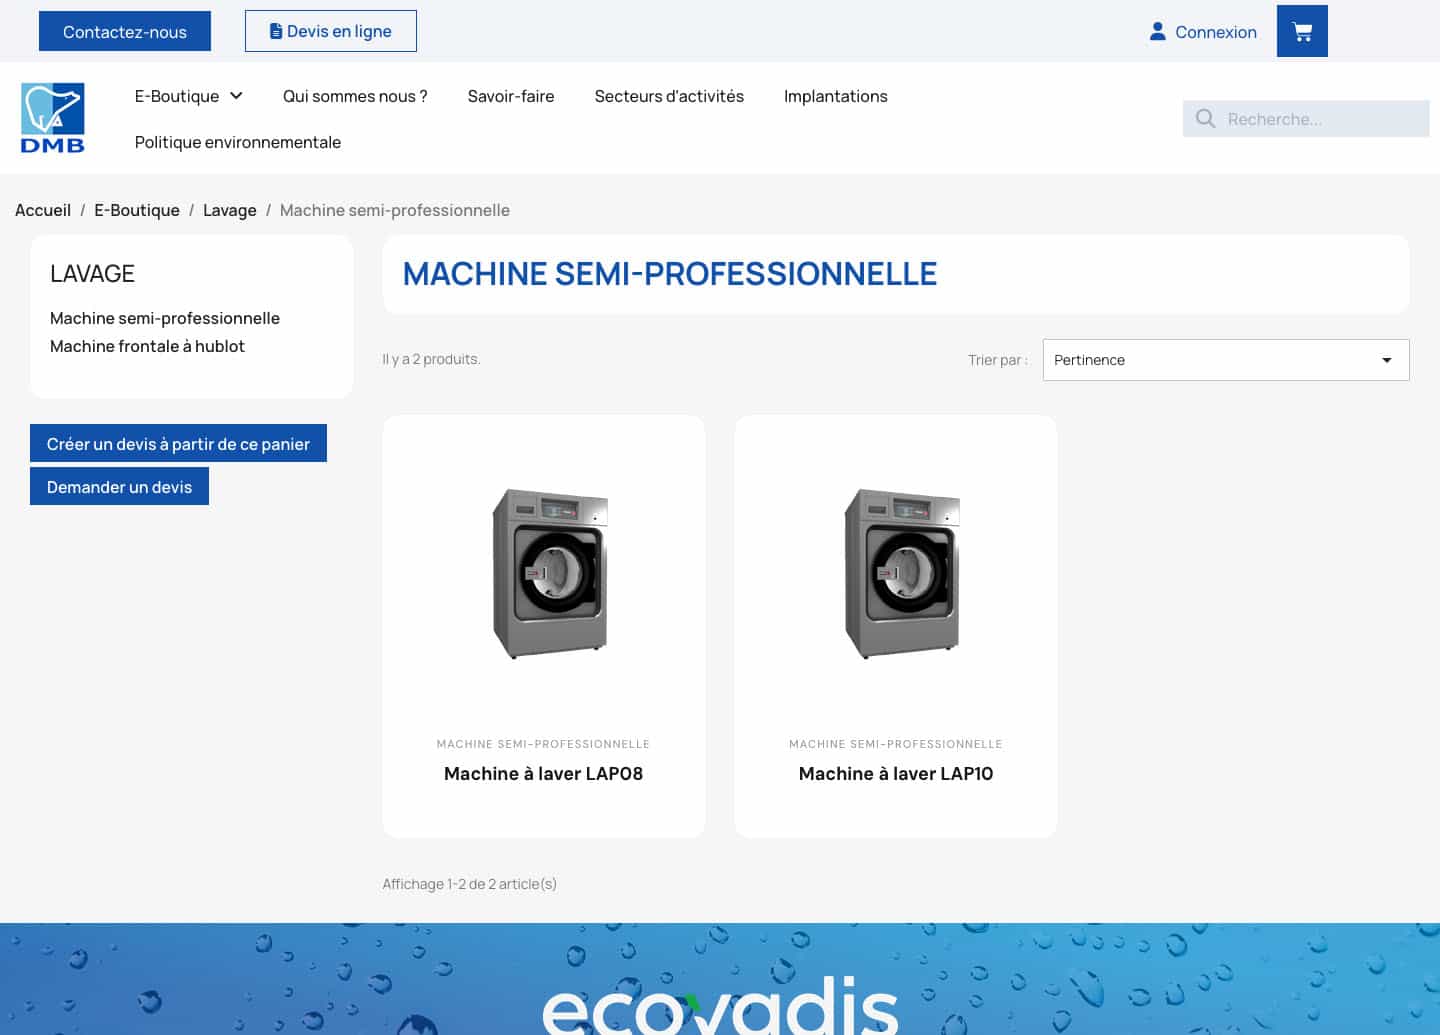Click the MACHINE SEMI-PROFESSIONNELLE page heading
Viewport: 1440px width, 1035px height.
coord(670,274)
